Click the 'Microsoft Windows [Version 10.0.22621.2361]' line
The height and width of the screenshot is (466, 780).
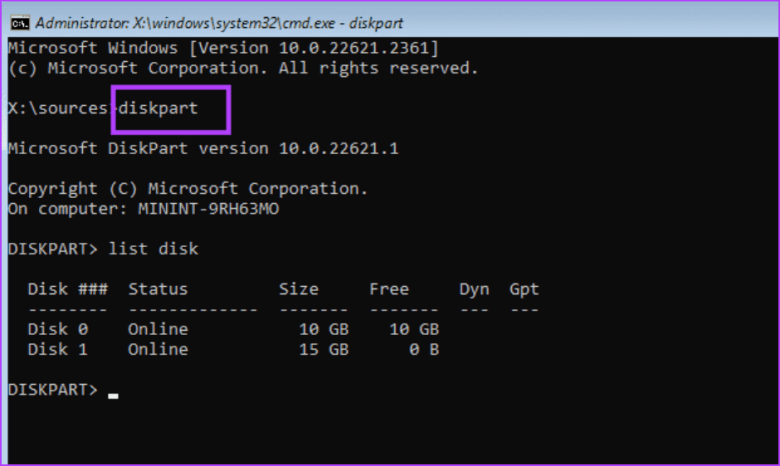[223, 48]
